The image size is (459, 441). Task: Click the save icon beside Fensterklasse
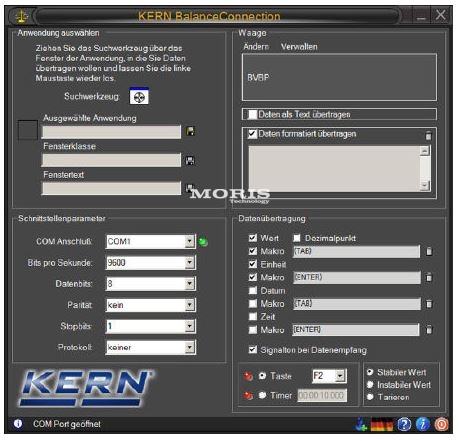(x=190, y=160)
